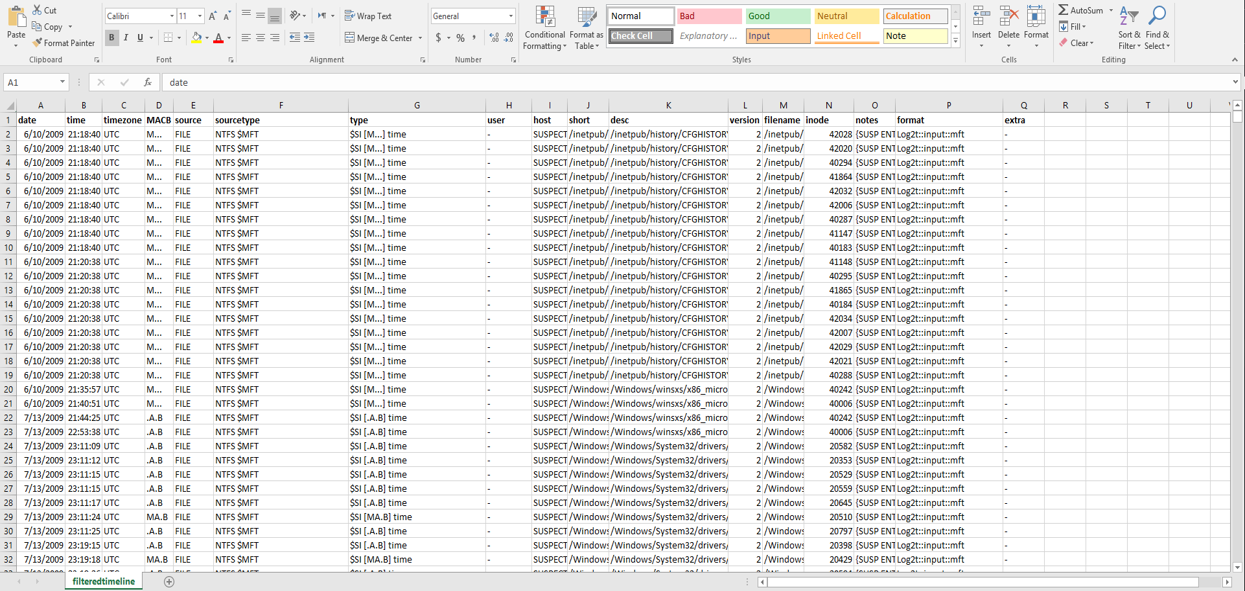Select the filteredtimeline sheet tab
This screenshot has width=1245, height=591.
coord(103,581)
